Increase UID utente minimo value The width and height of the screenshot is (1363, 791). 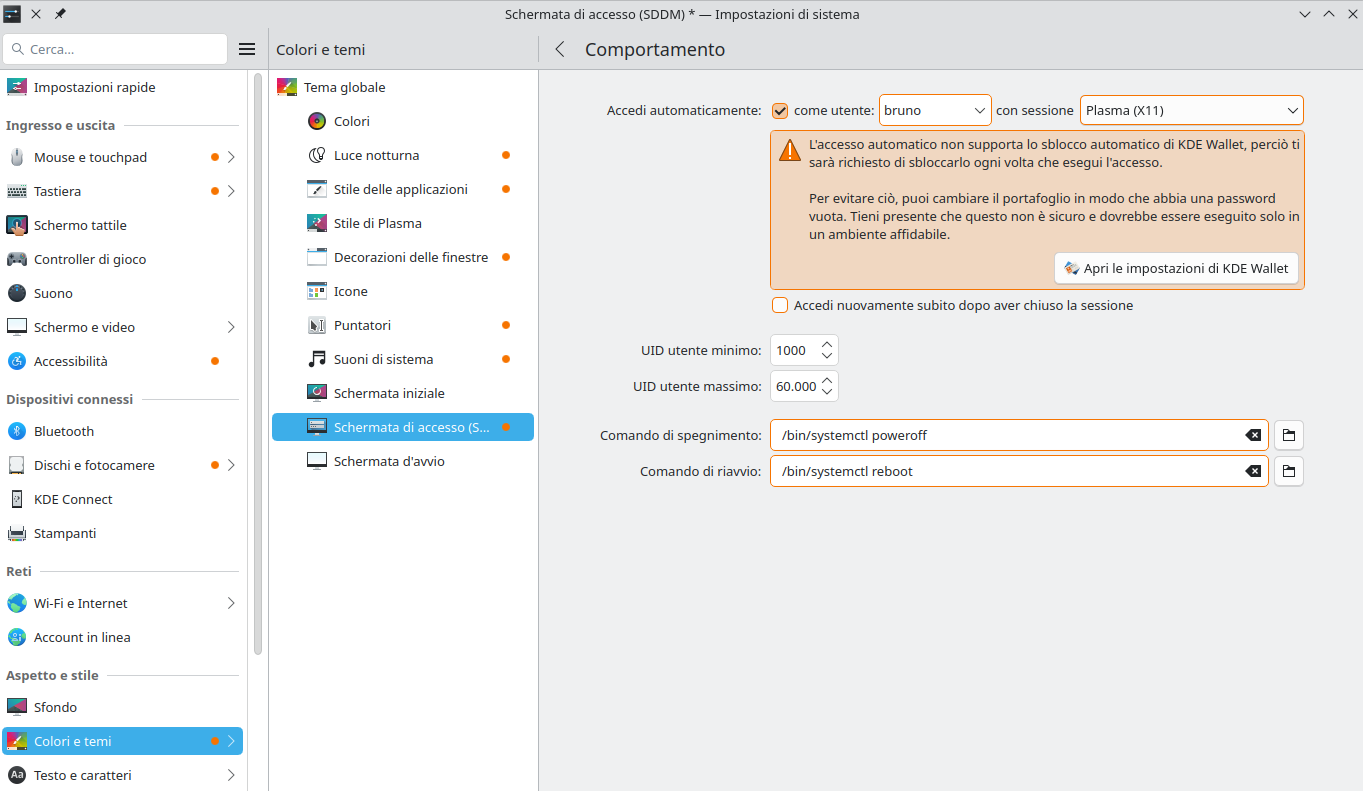(827, 345)
